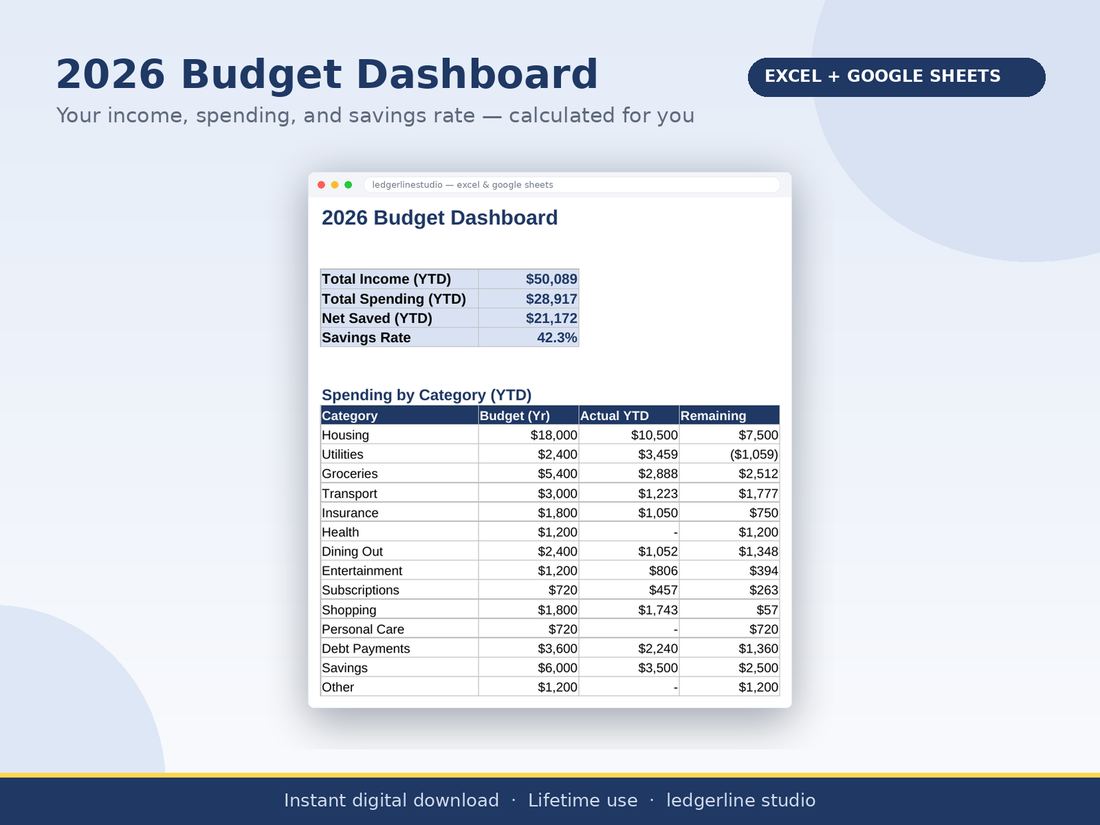Select the $28,917 total spending value
Viewport: 1100px width, 825px height.
click(x=529, y=298)
